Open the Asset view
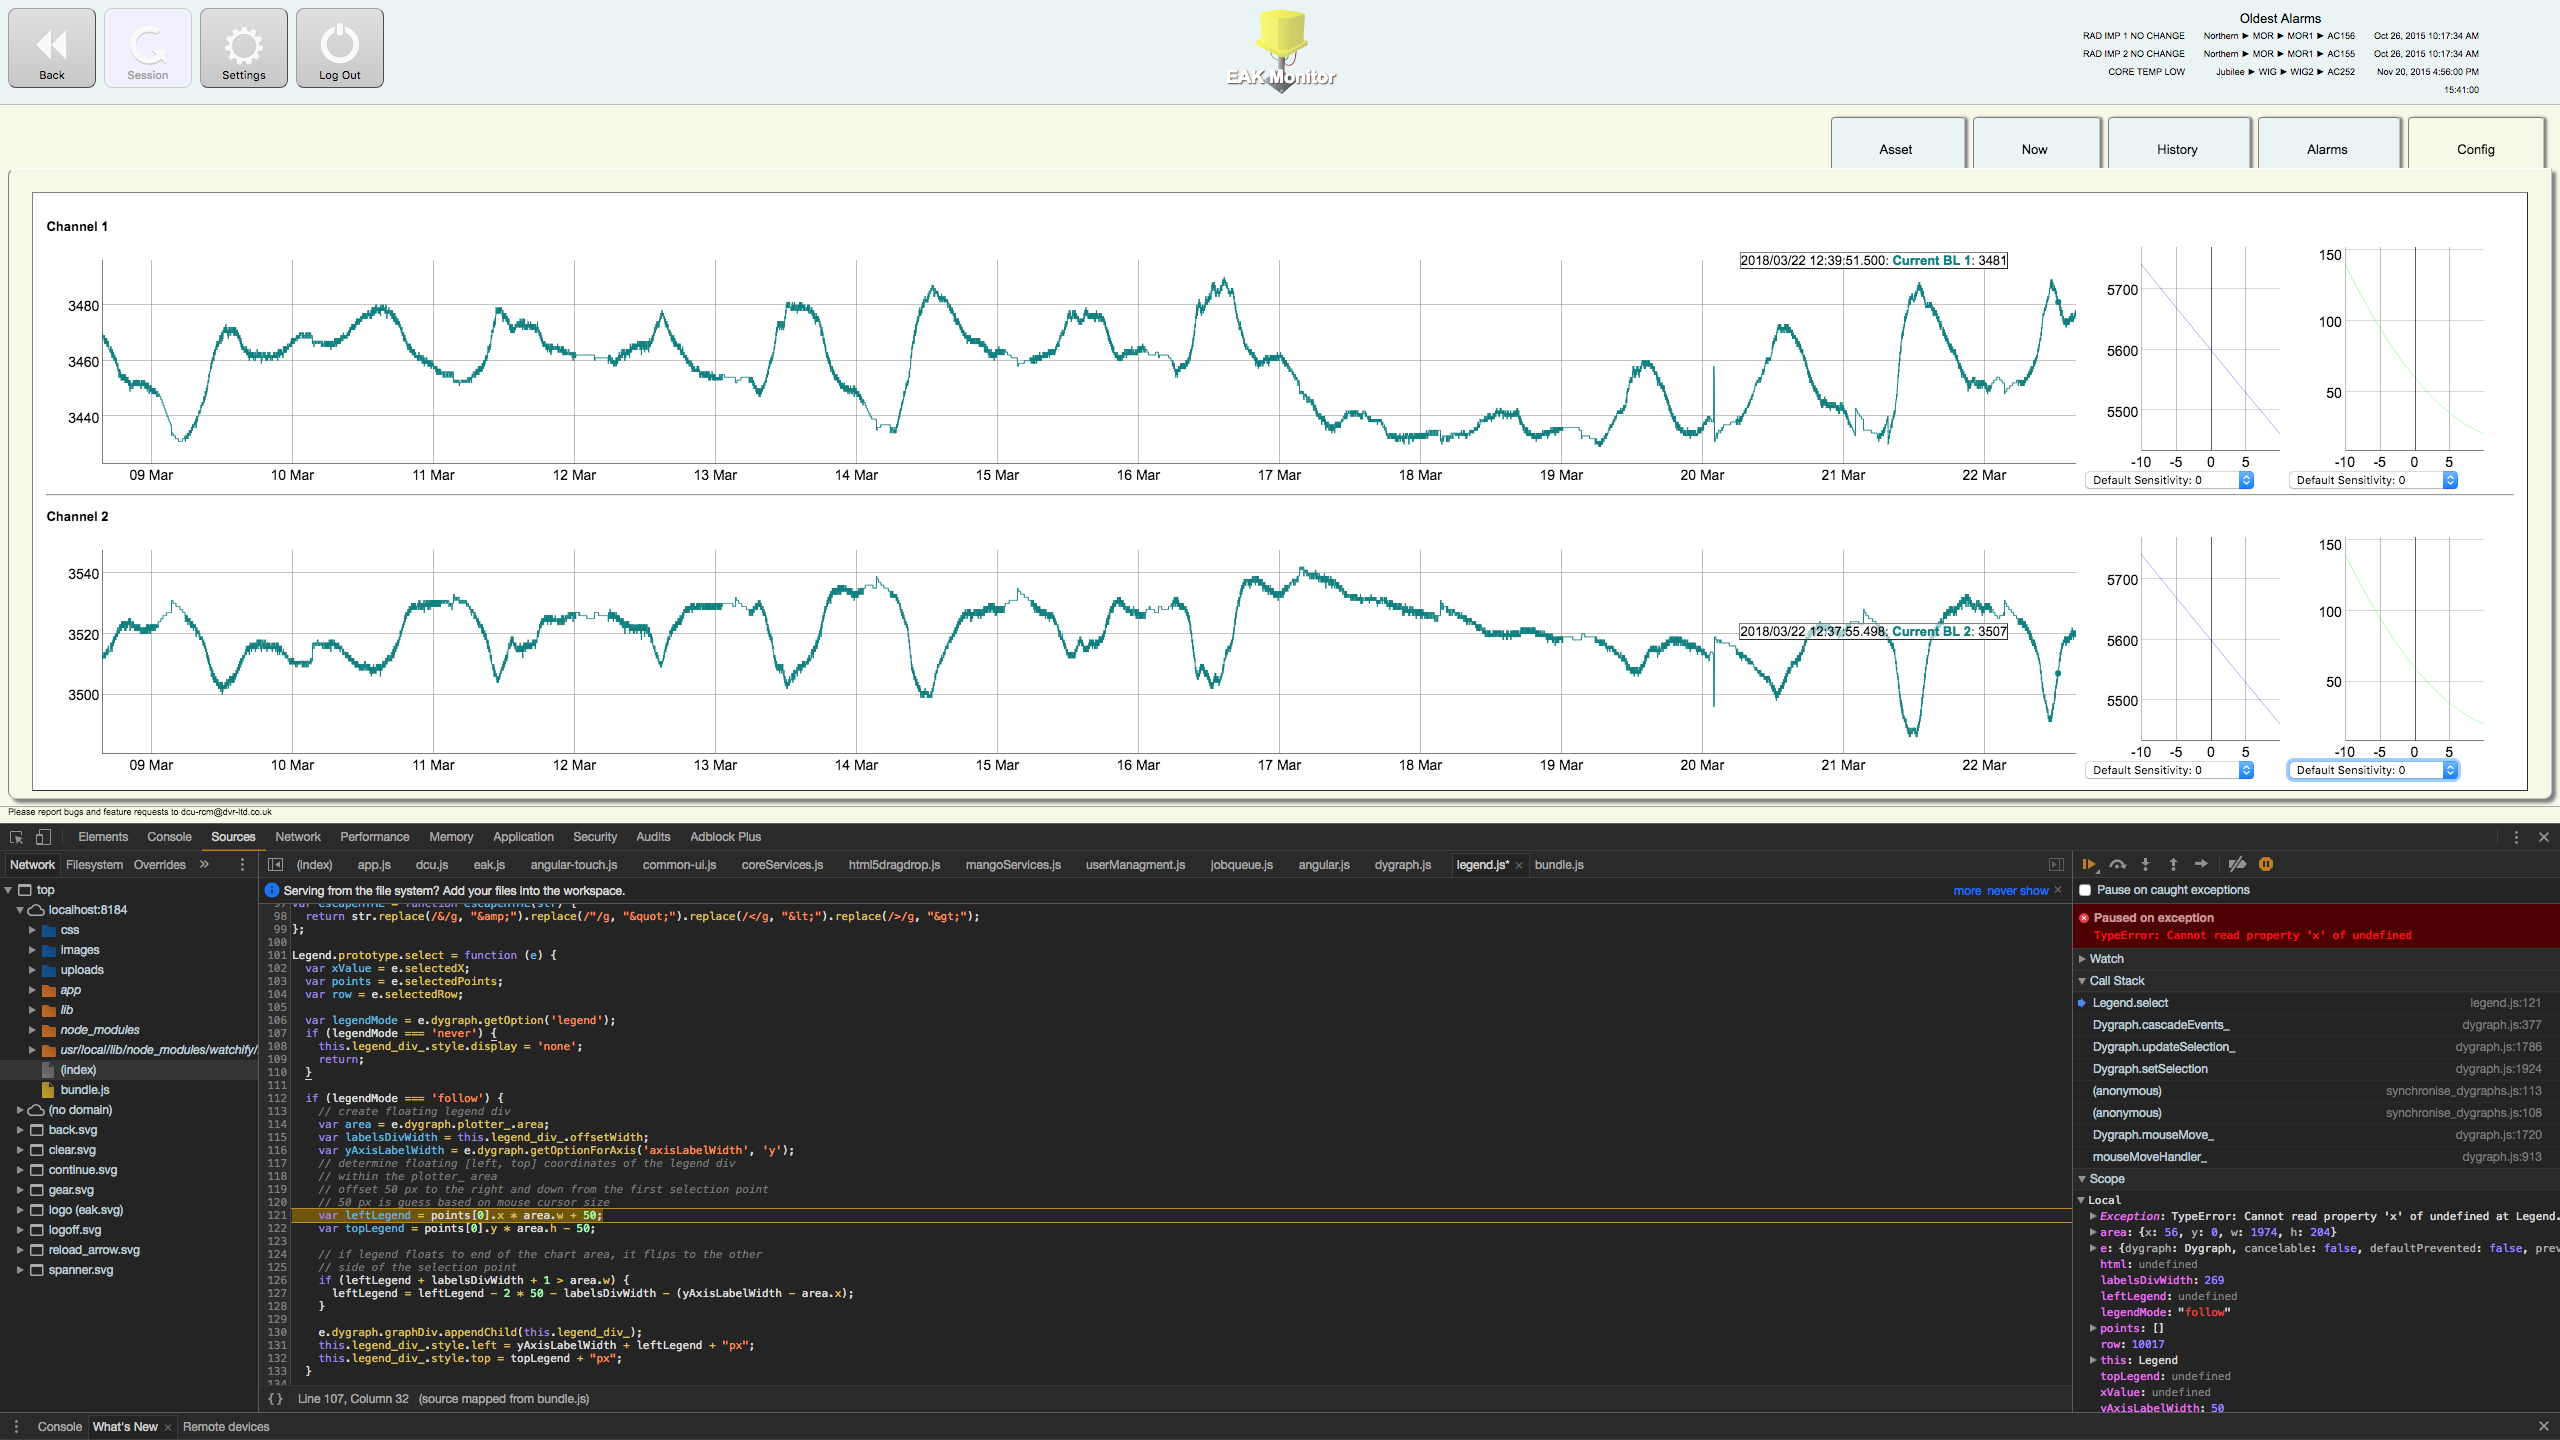The height and width of the screenshot is (1440, 2560). 1895,148
